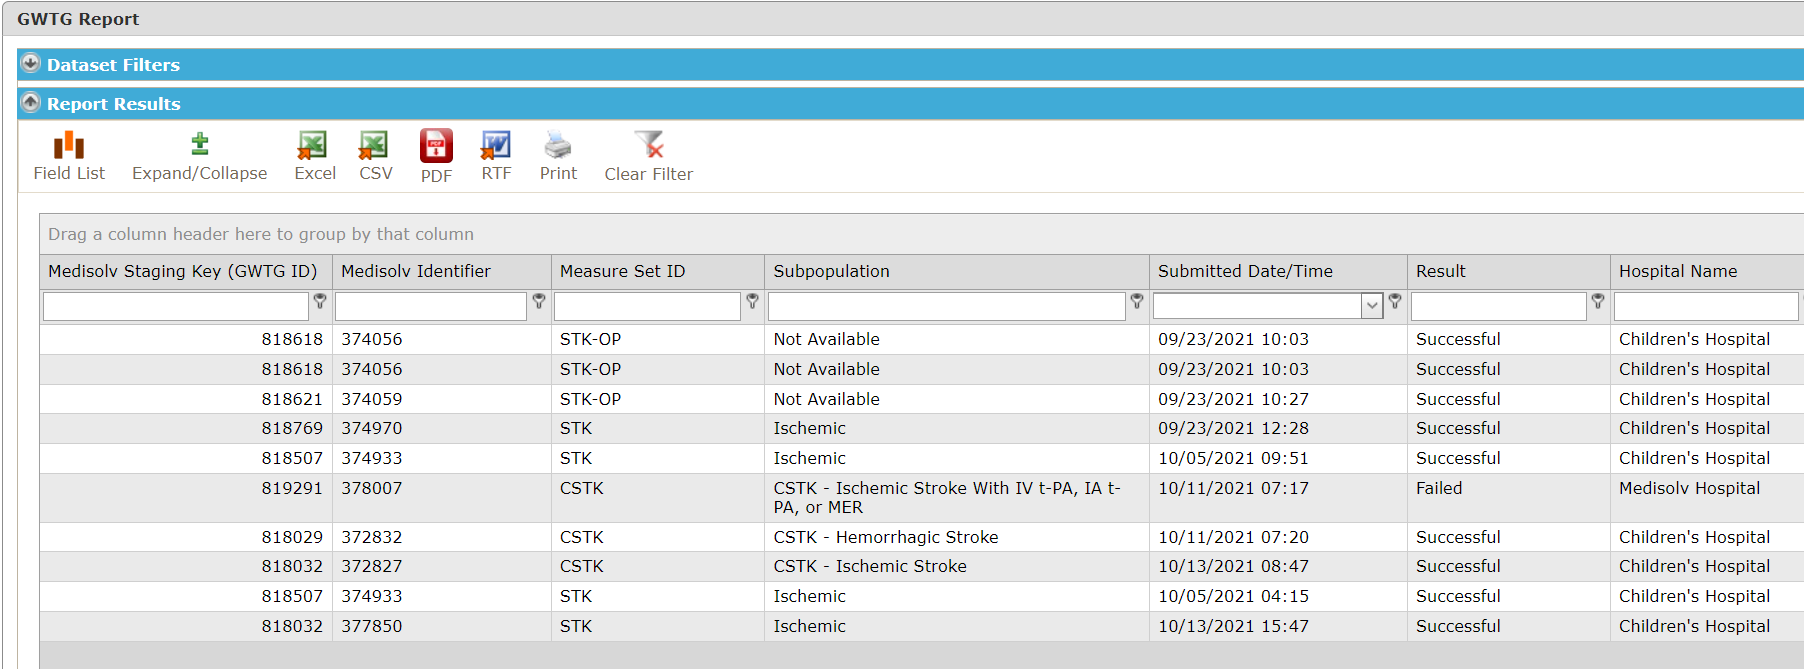Screen dimensions: 1804x669
Task: Sort by Subpopulation column header
Action: point(831,271)
